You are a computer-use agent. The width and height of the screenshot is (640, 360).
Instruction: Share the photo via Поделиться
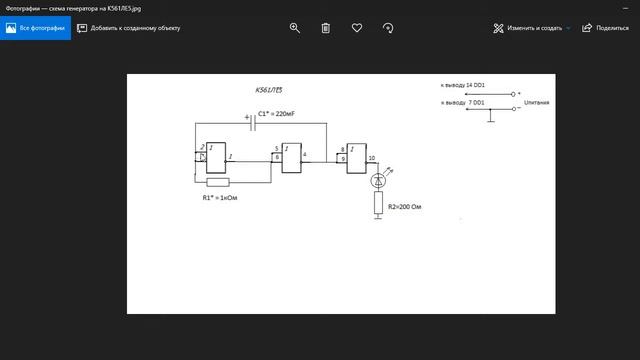[605, 28]
